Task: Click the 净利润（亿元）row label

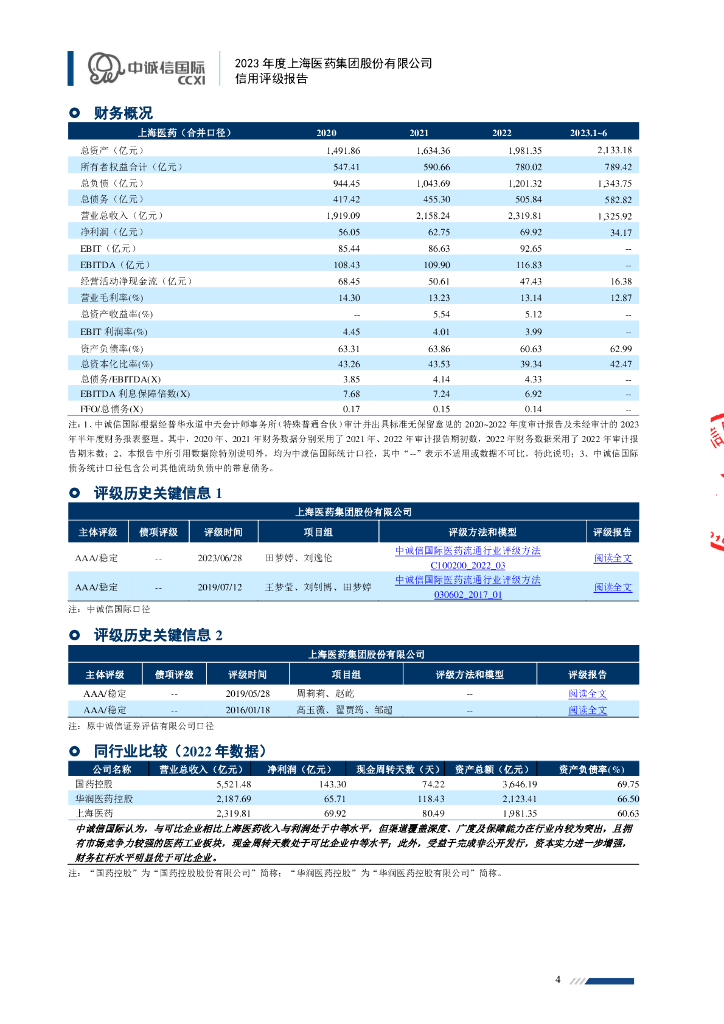Action: click(x=112, y=232)
